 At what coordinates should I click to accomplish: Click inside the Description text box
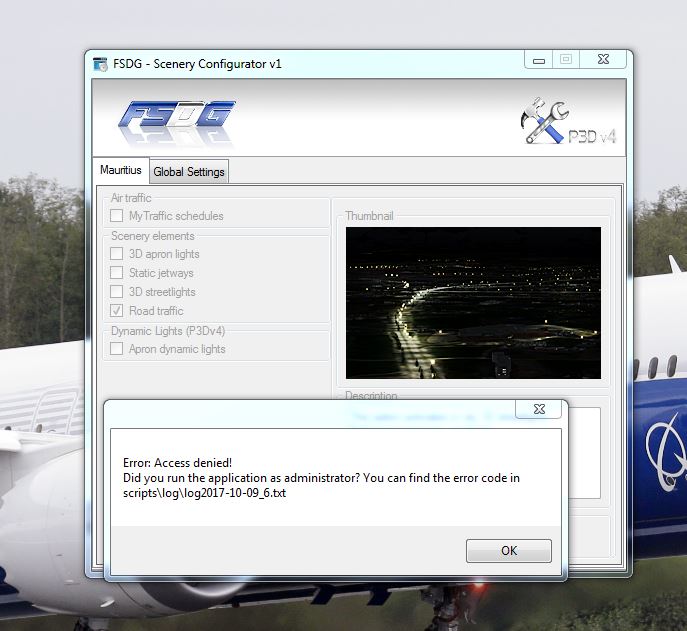coord(580,450)
